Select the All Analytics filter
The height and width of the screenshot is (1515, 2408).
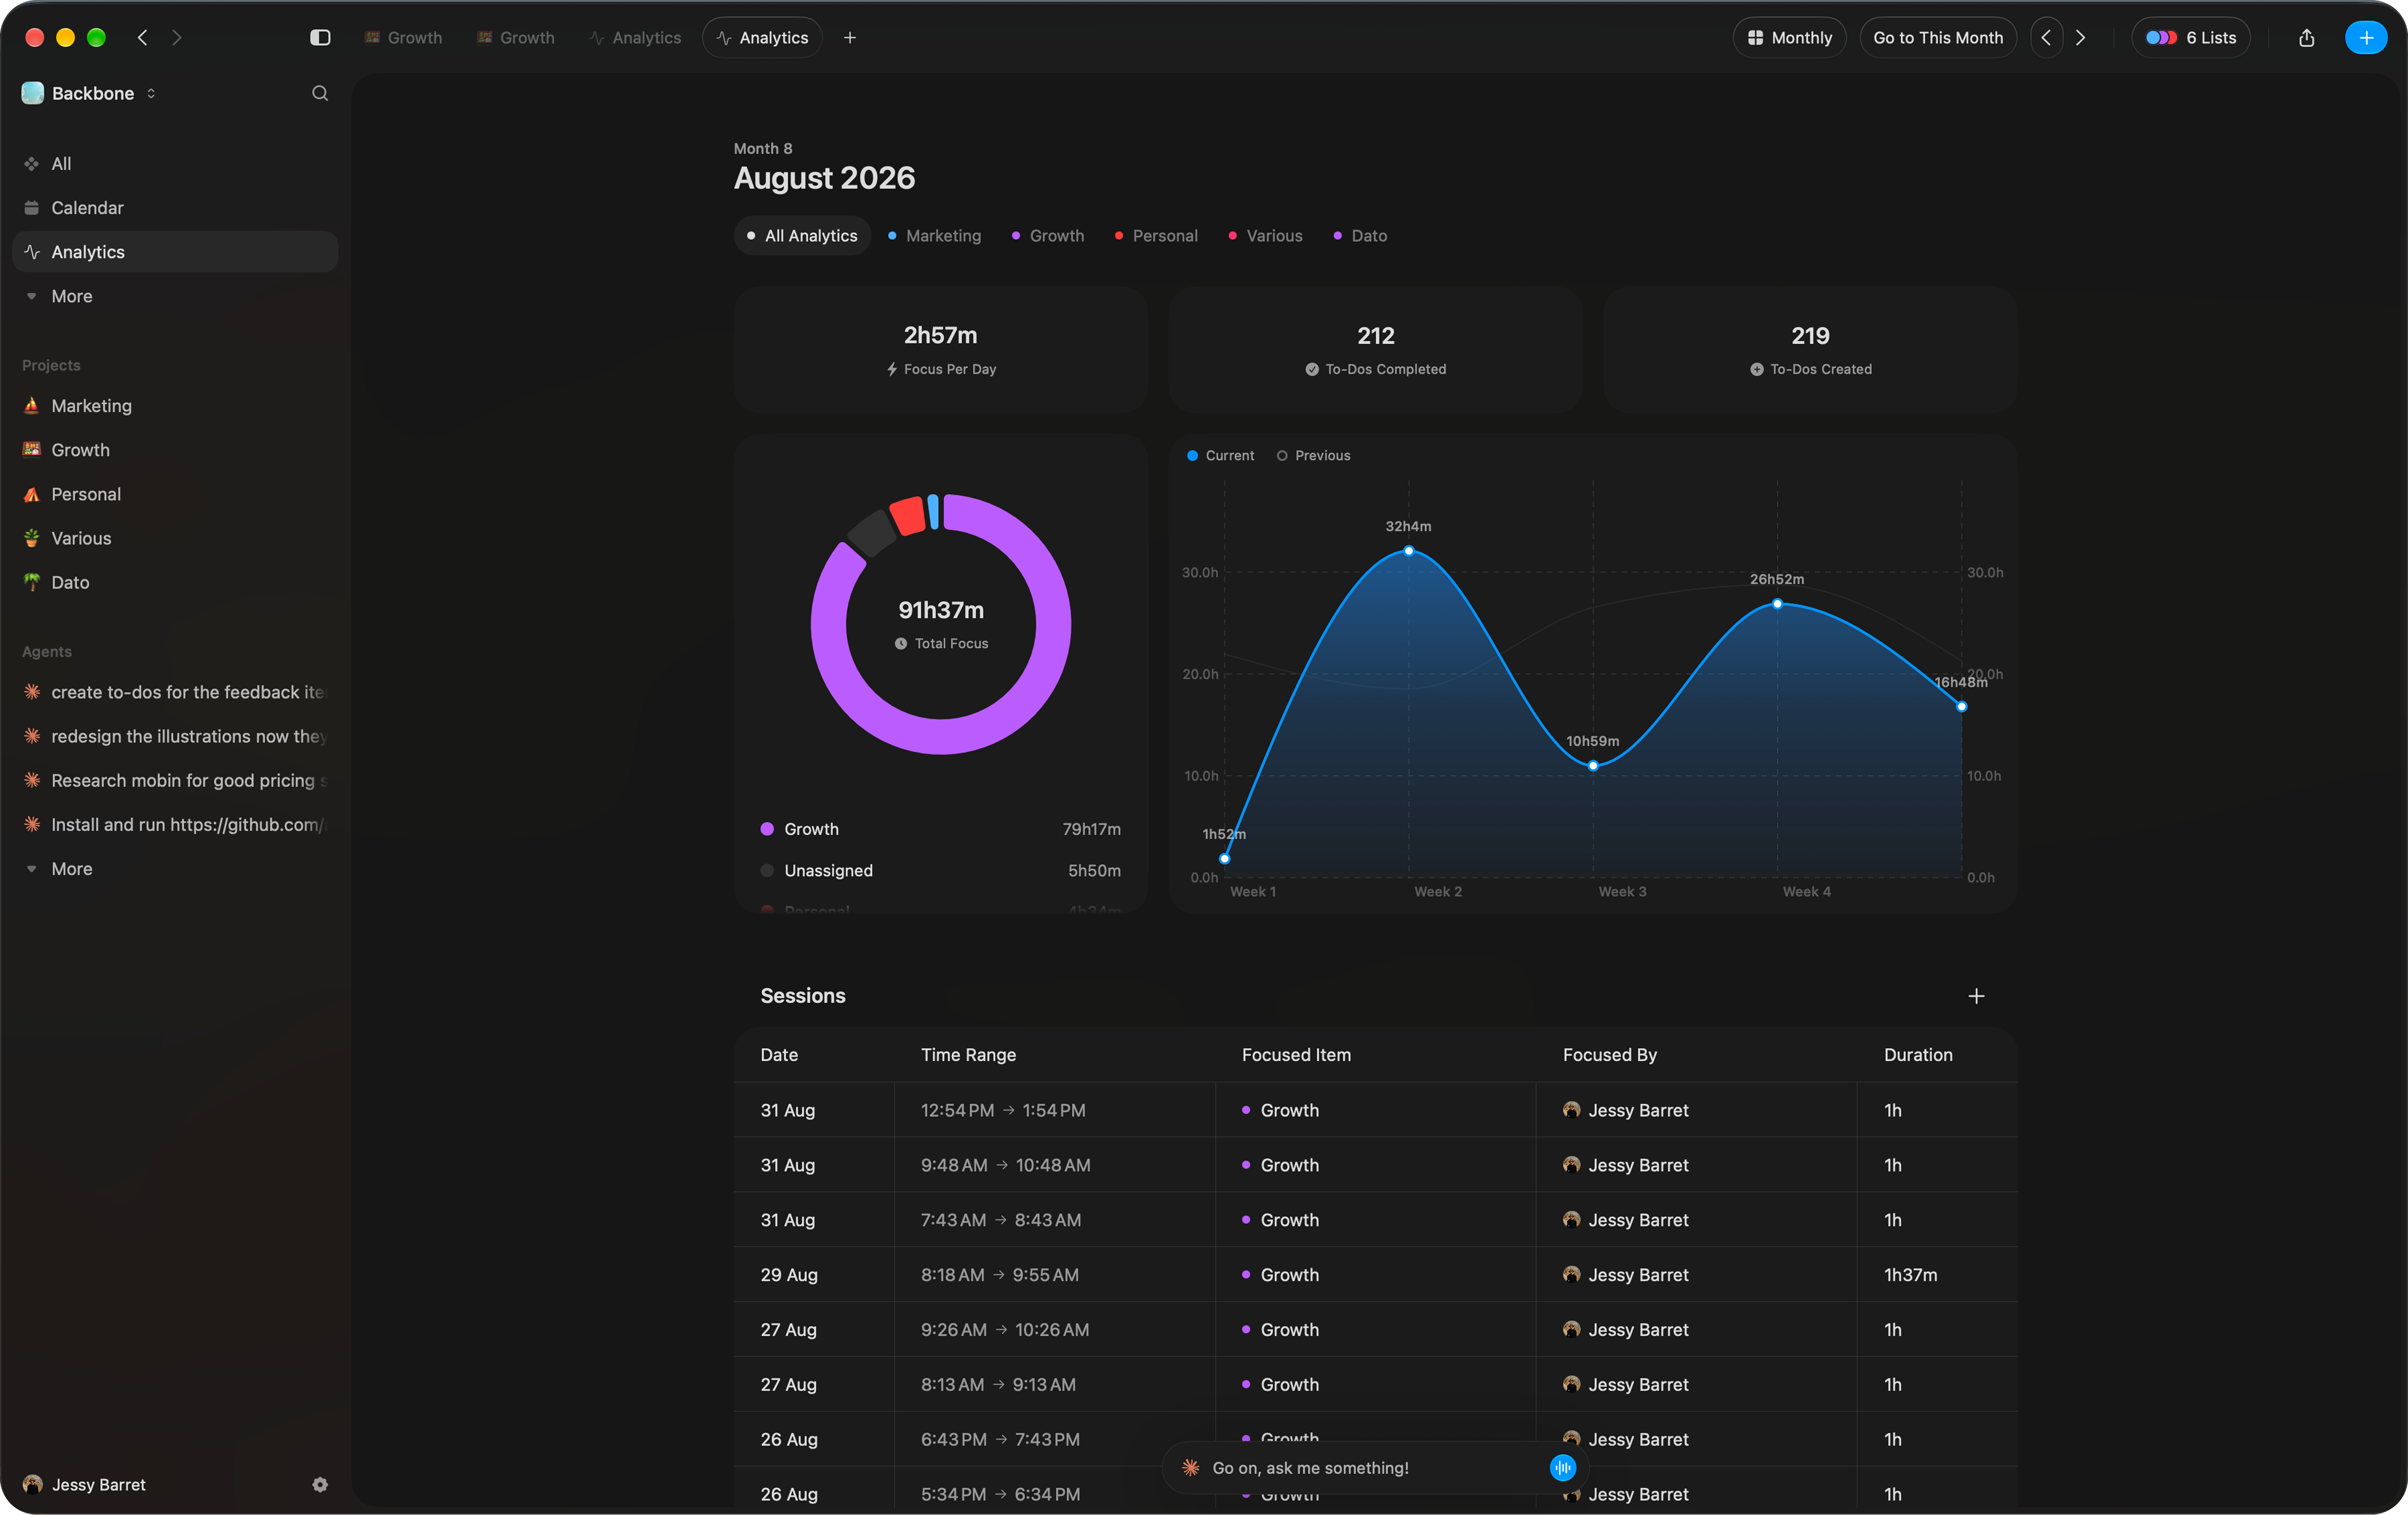point(802,236)
